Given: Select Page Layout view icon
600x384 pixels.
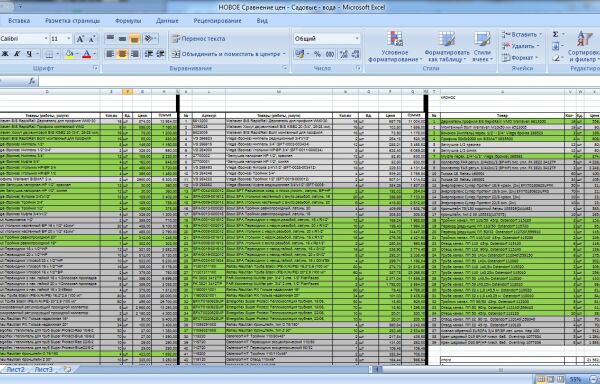Looking at the screenshot, I should tap(550, 379).
